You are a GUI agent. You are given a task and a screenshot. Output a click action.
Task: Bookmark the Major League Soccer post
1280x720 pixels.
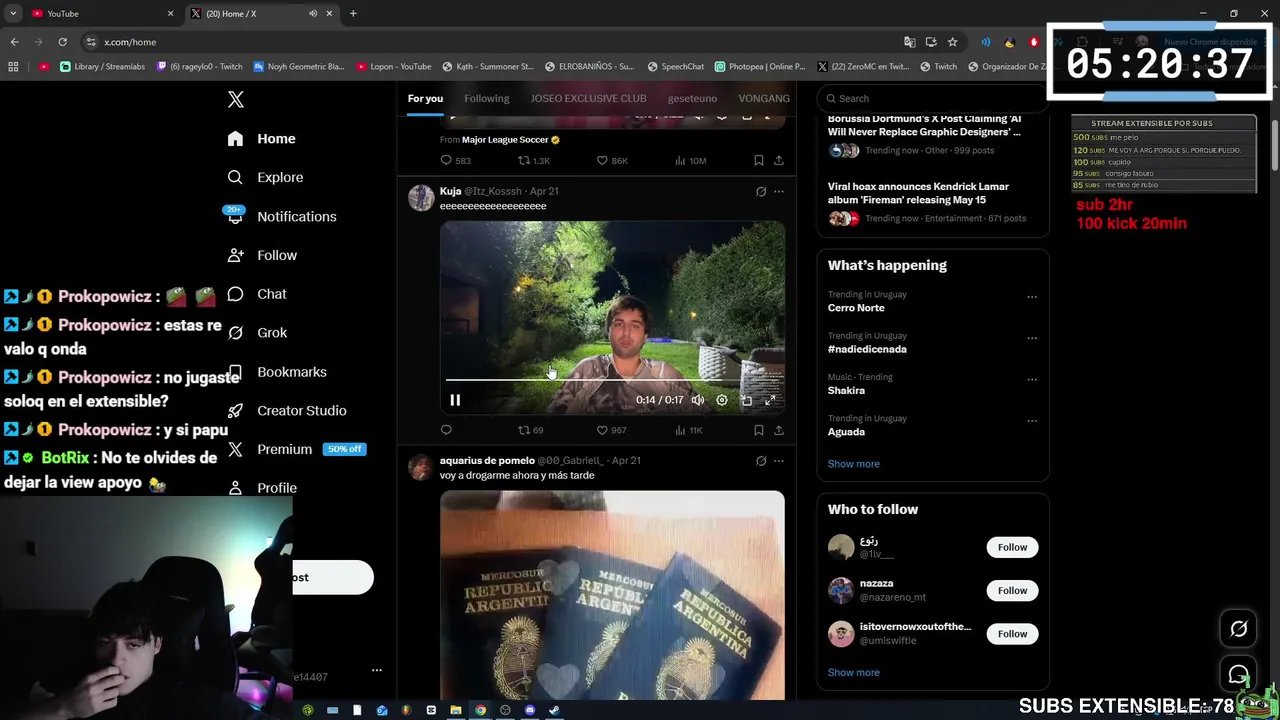tap(758, 160)
